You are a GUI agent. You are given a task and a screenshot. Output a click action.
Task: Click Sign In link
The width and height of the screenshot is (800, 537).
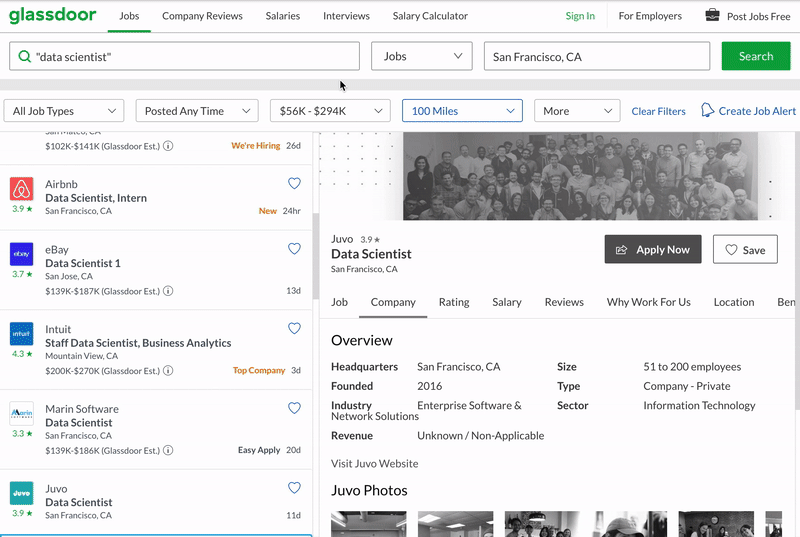point(580,16)
